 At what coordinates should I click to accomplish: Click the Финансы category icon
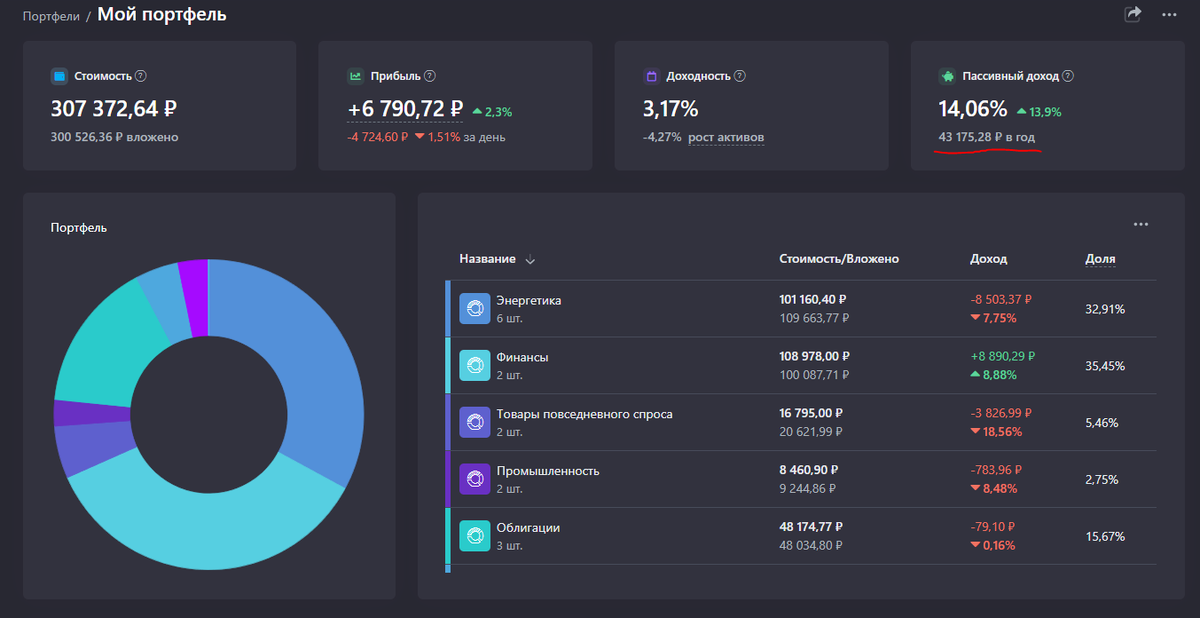(474, 365)
